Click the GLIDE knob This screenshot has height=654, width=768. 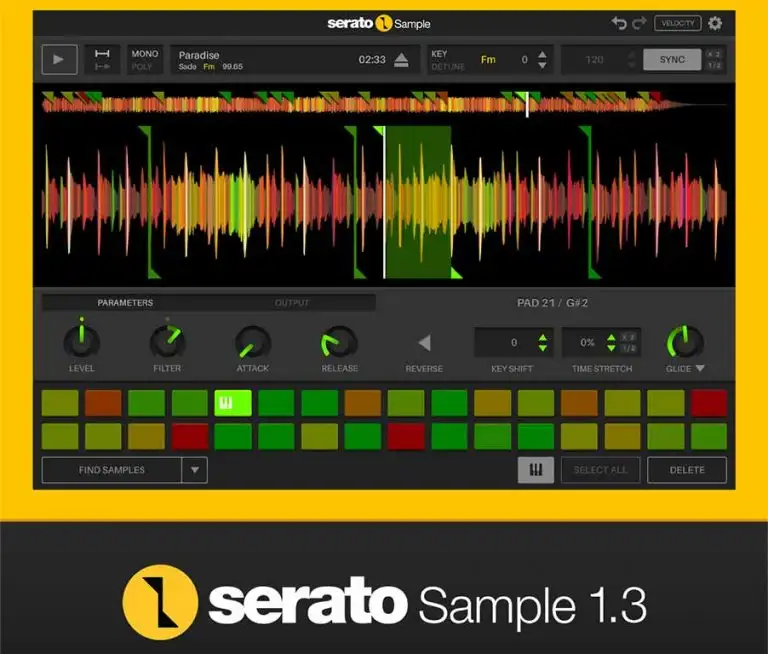(685, 341)
